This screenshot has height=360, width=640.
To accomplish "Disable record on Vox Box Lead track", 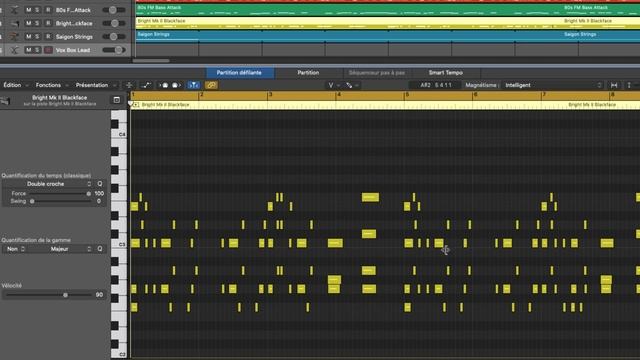I will point(48,50).
